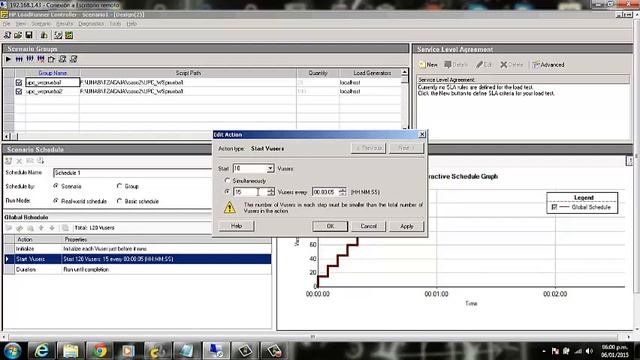
Task: Toggle Global Schedule checkbox in graph legend
Action: (554, 207)
